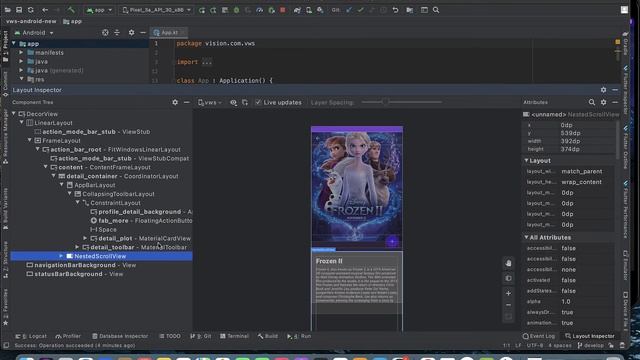640x360 pixels.
Task: Uncheck the Live updates checkbox
Action: 258,102
